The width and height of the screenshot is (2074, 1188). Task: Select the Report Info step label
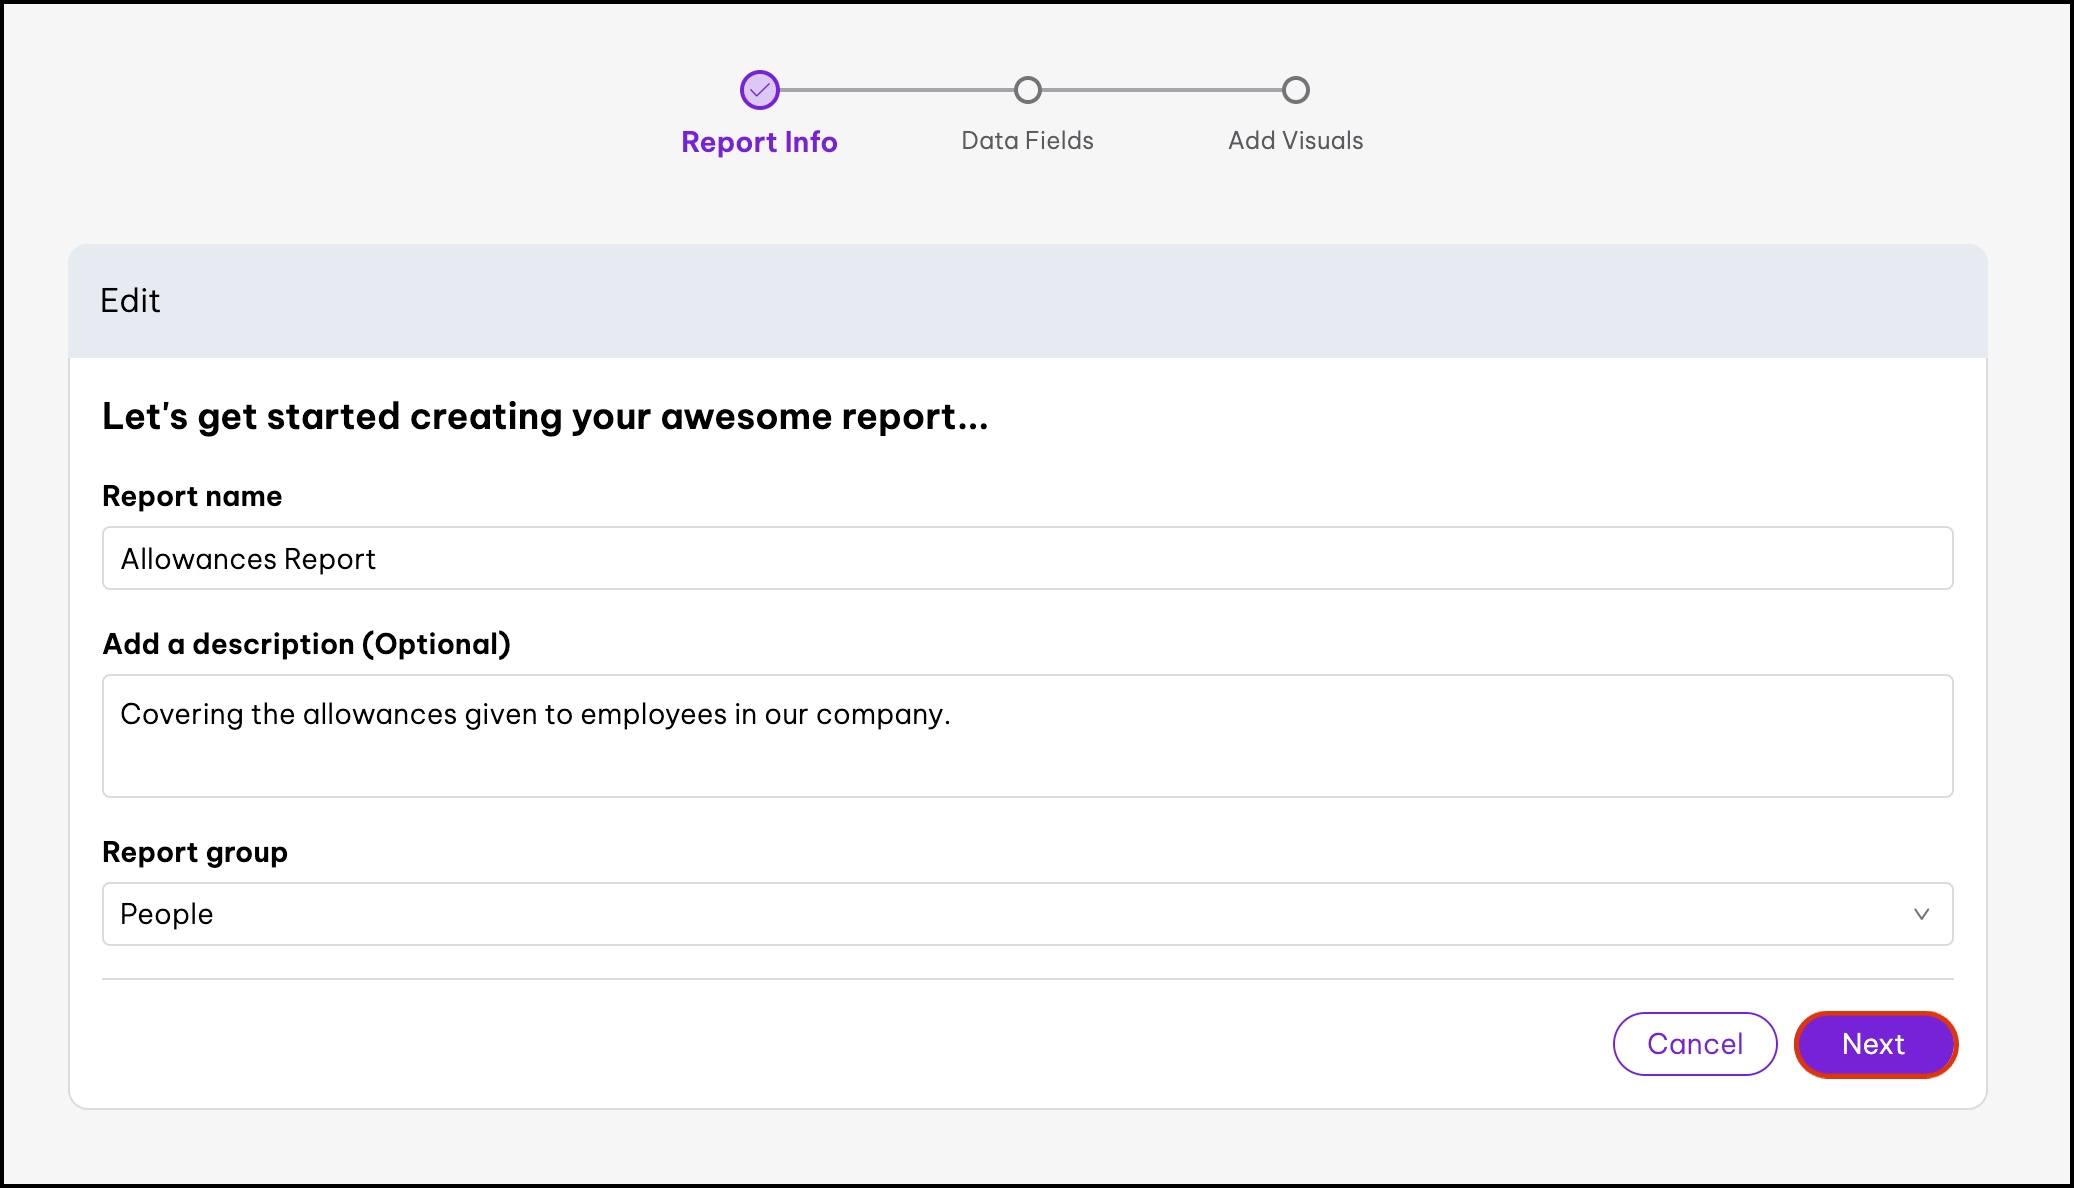point(759,142)
